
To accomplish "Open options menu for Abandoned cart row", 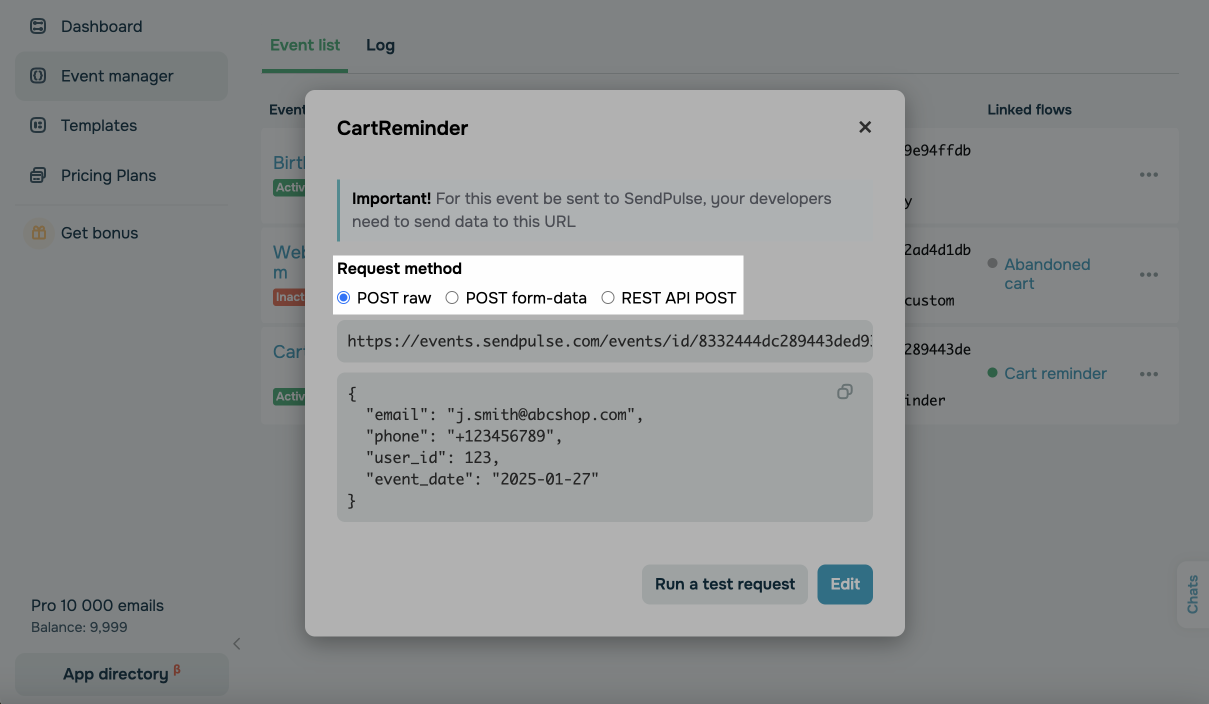I will 1149,275.
